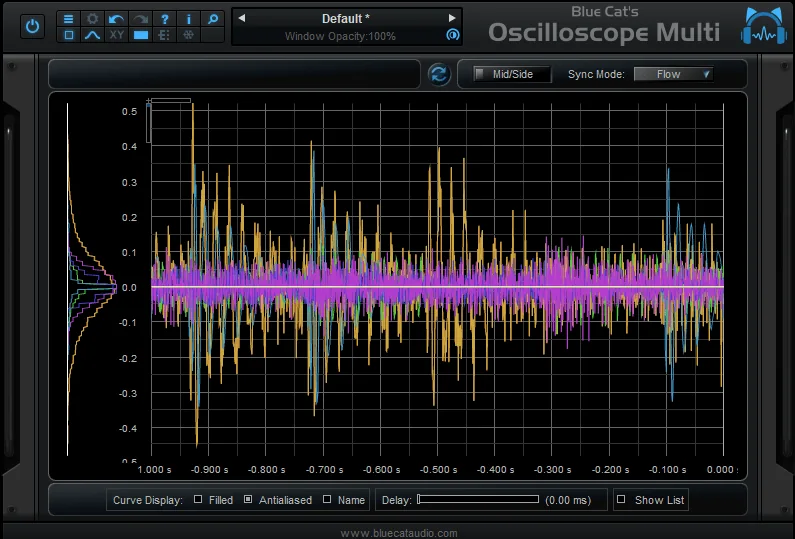The image size is (795, 539).
Task: Click the curve list tree icon
Action: (x=164, y=35)
